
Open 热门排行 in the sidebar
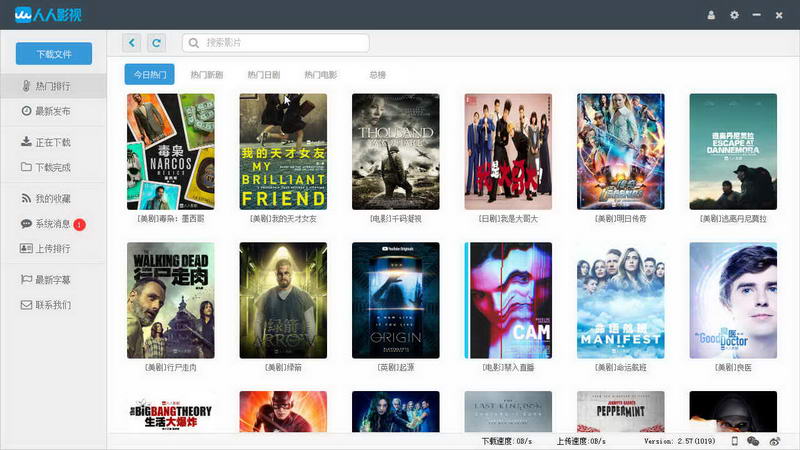coord(53,86)
